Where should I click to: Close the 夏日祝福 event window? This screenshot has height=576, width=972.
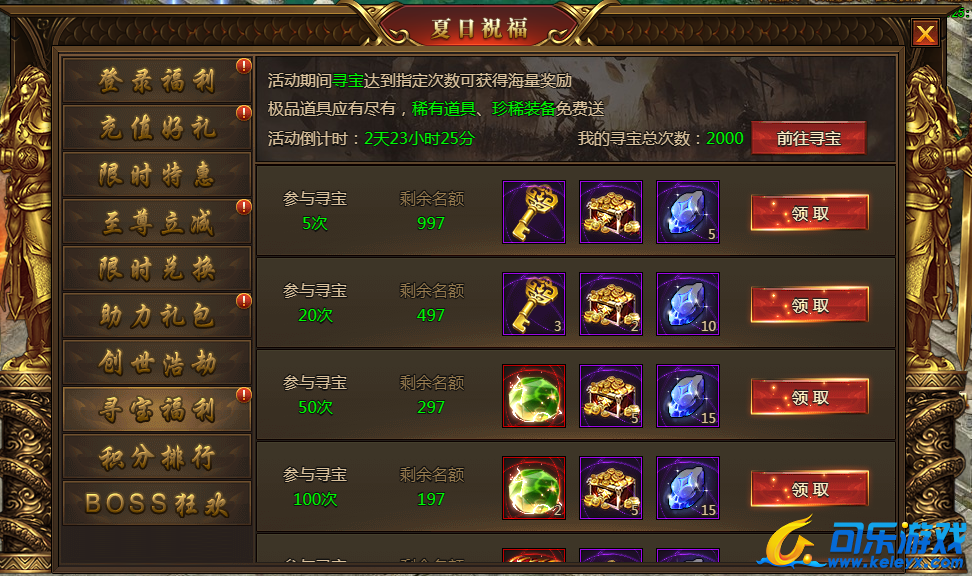[x=925, y=33]
